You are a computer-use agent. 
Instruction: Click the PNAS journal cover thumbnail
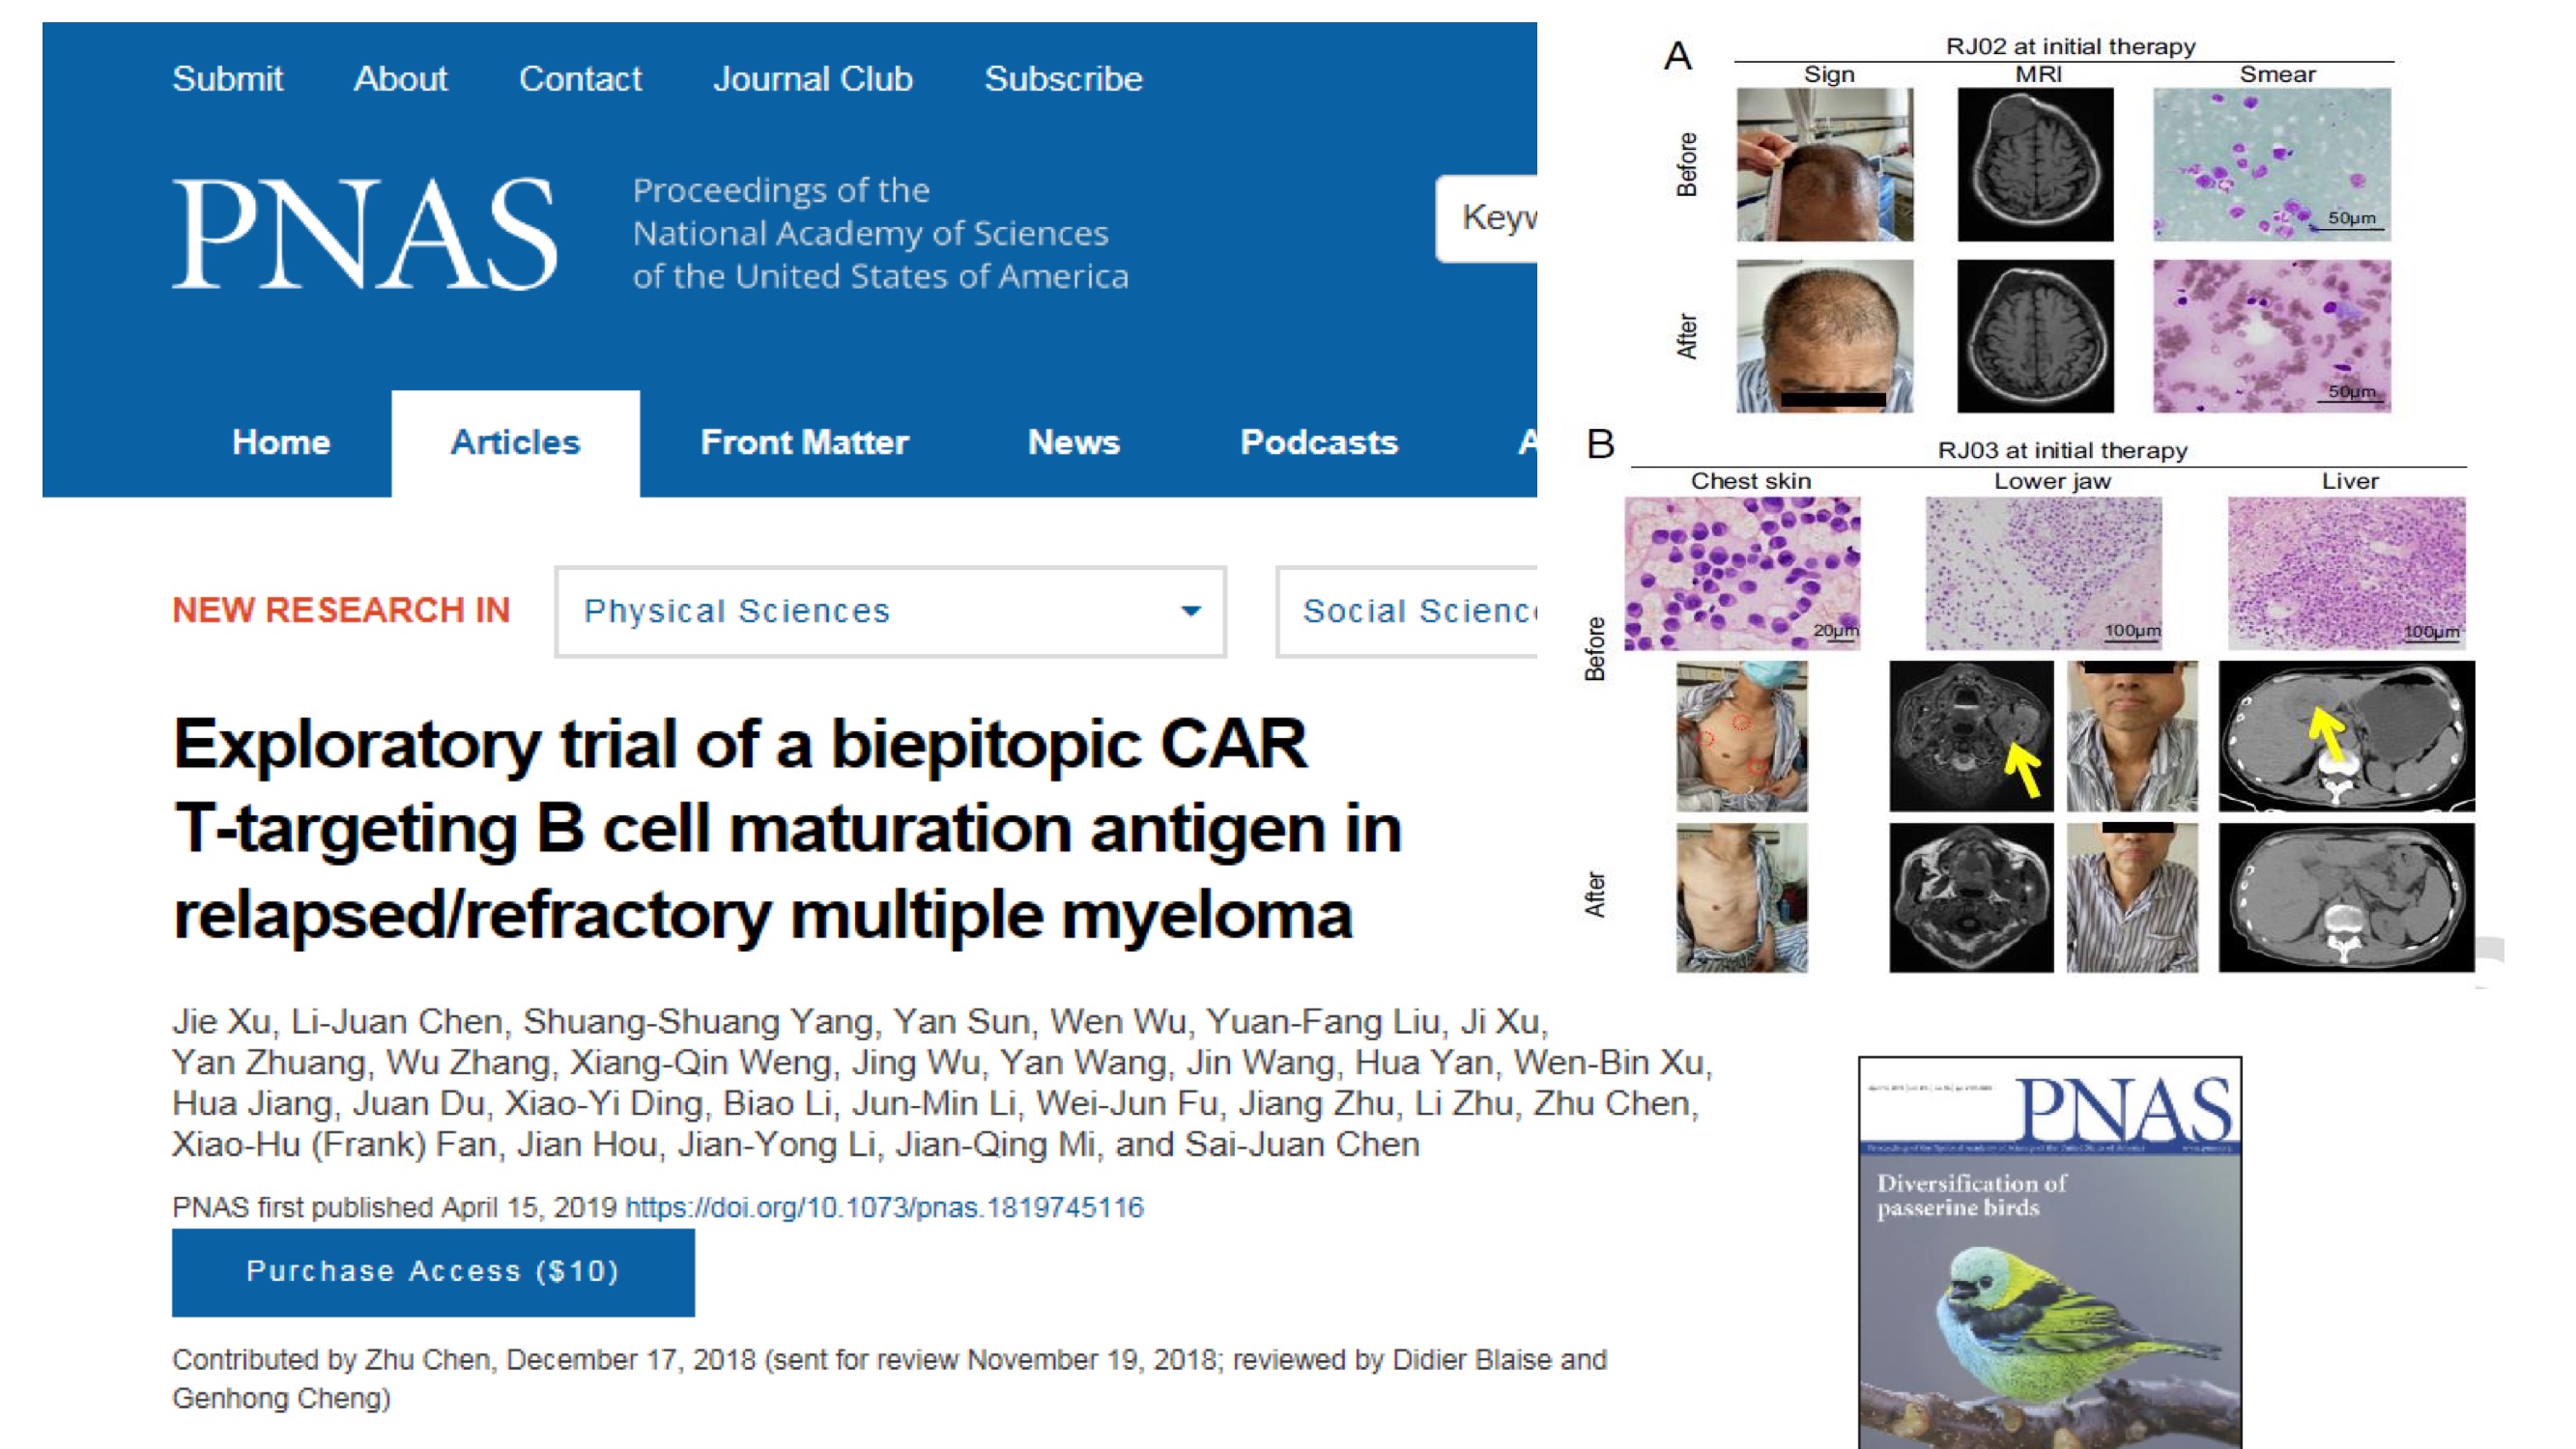coord(2050,1252)
